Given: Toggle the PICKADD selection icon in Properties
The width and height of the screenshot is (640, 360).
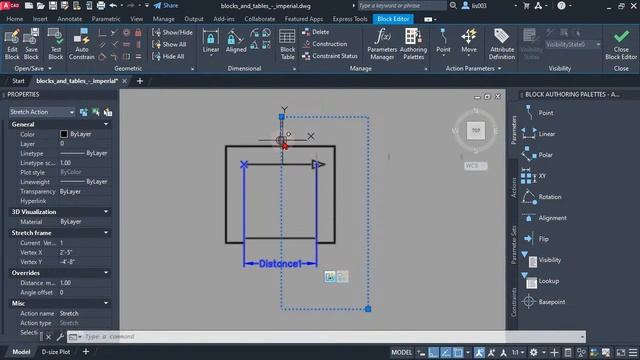Looking at the screenshot, I should [x=84, y=112].
